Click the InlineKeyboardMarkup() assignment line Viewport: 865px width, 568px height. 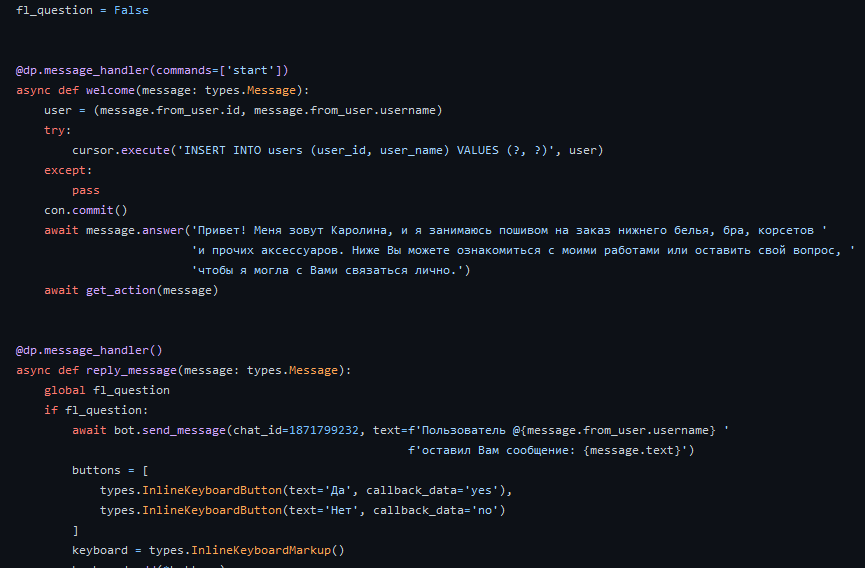(x=208, y=550)
